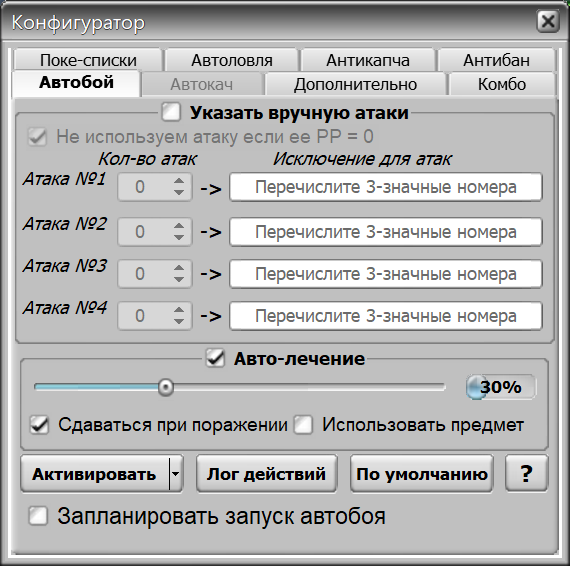The width and height of the screenshot is (570, 566).
Task: Click Атака №3 exclusion numbers field
Action: 386,274
